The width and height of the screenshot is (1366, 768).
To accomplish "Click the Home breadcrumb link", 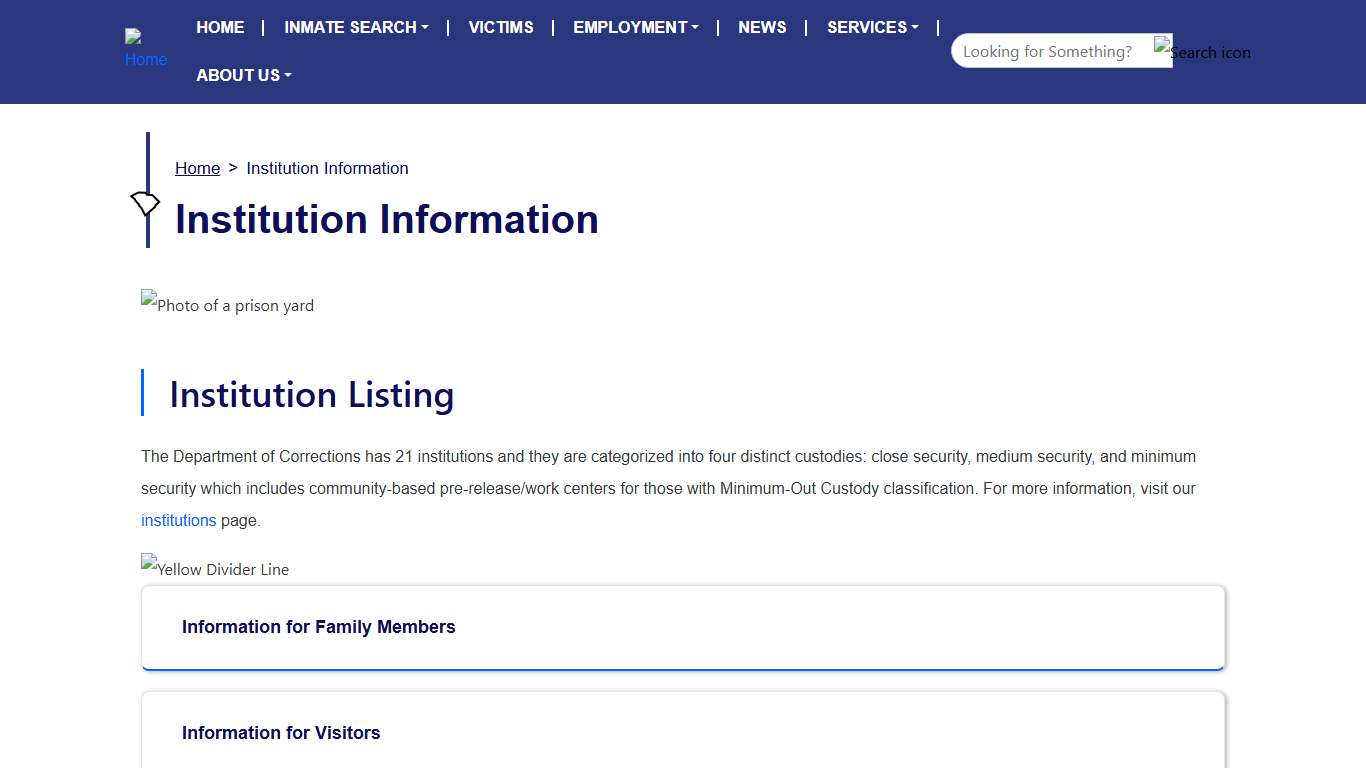I will (x=197, y=168).
